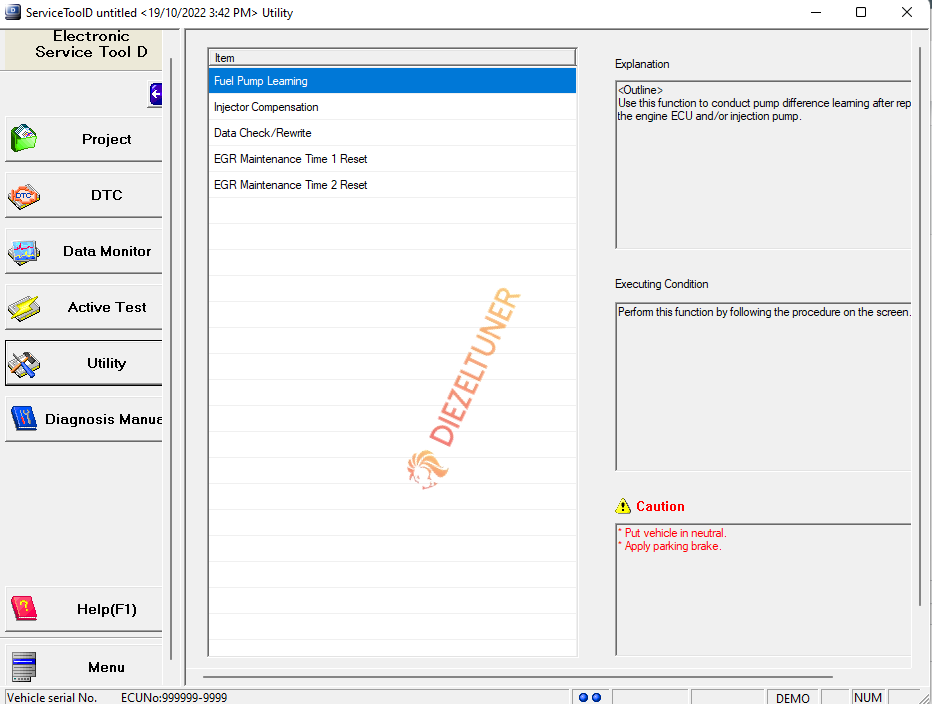Click the Project folder icon
932x704 pixels.
(x=24, y=138)
